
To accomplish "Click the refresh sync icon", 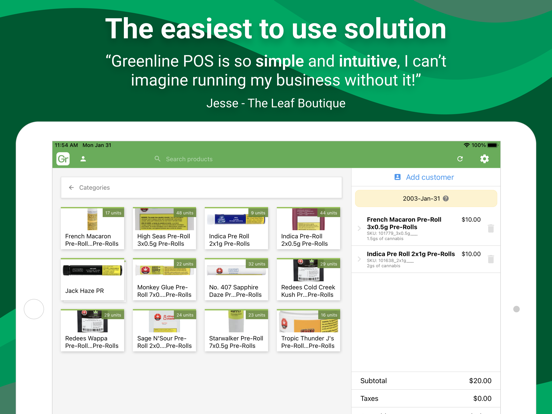I will (x=460, y=159).
